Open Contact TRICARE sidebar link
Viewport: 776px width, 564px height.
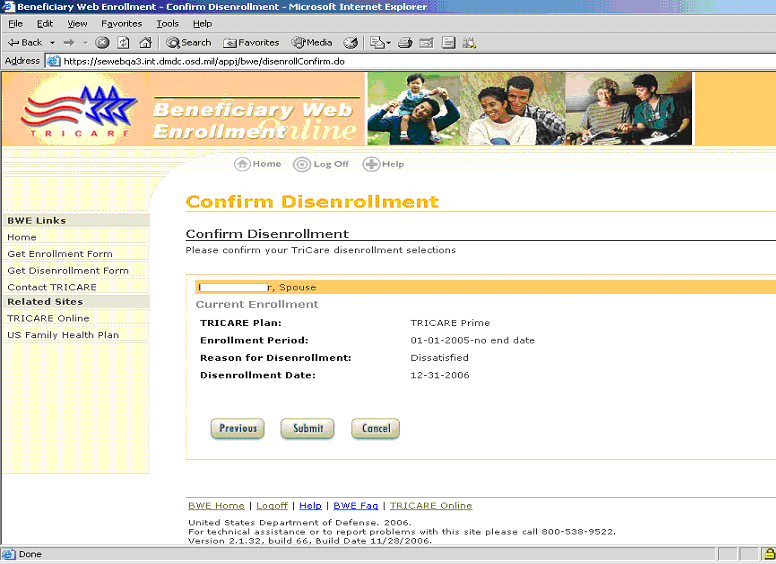click(52, 287)
